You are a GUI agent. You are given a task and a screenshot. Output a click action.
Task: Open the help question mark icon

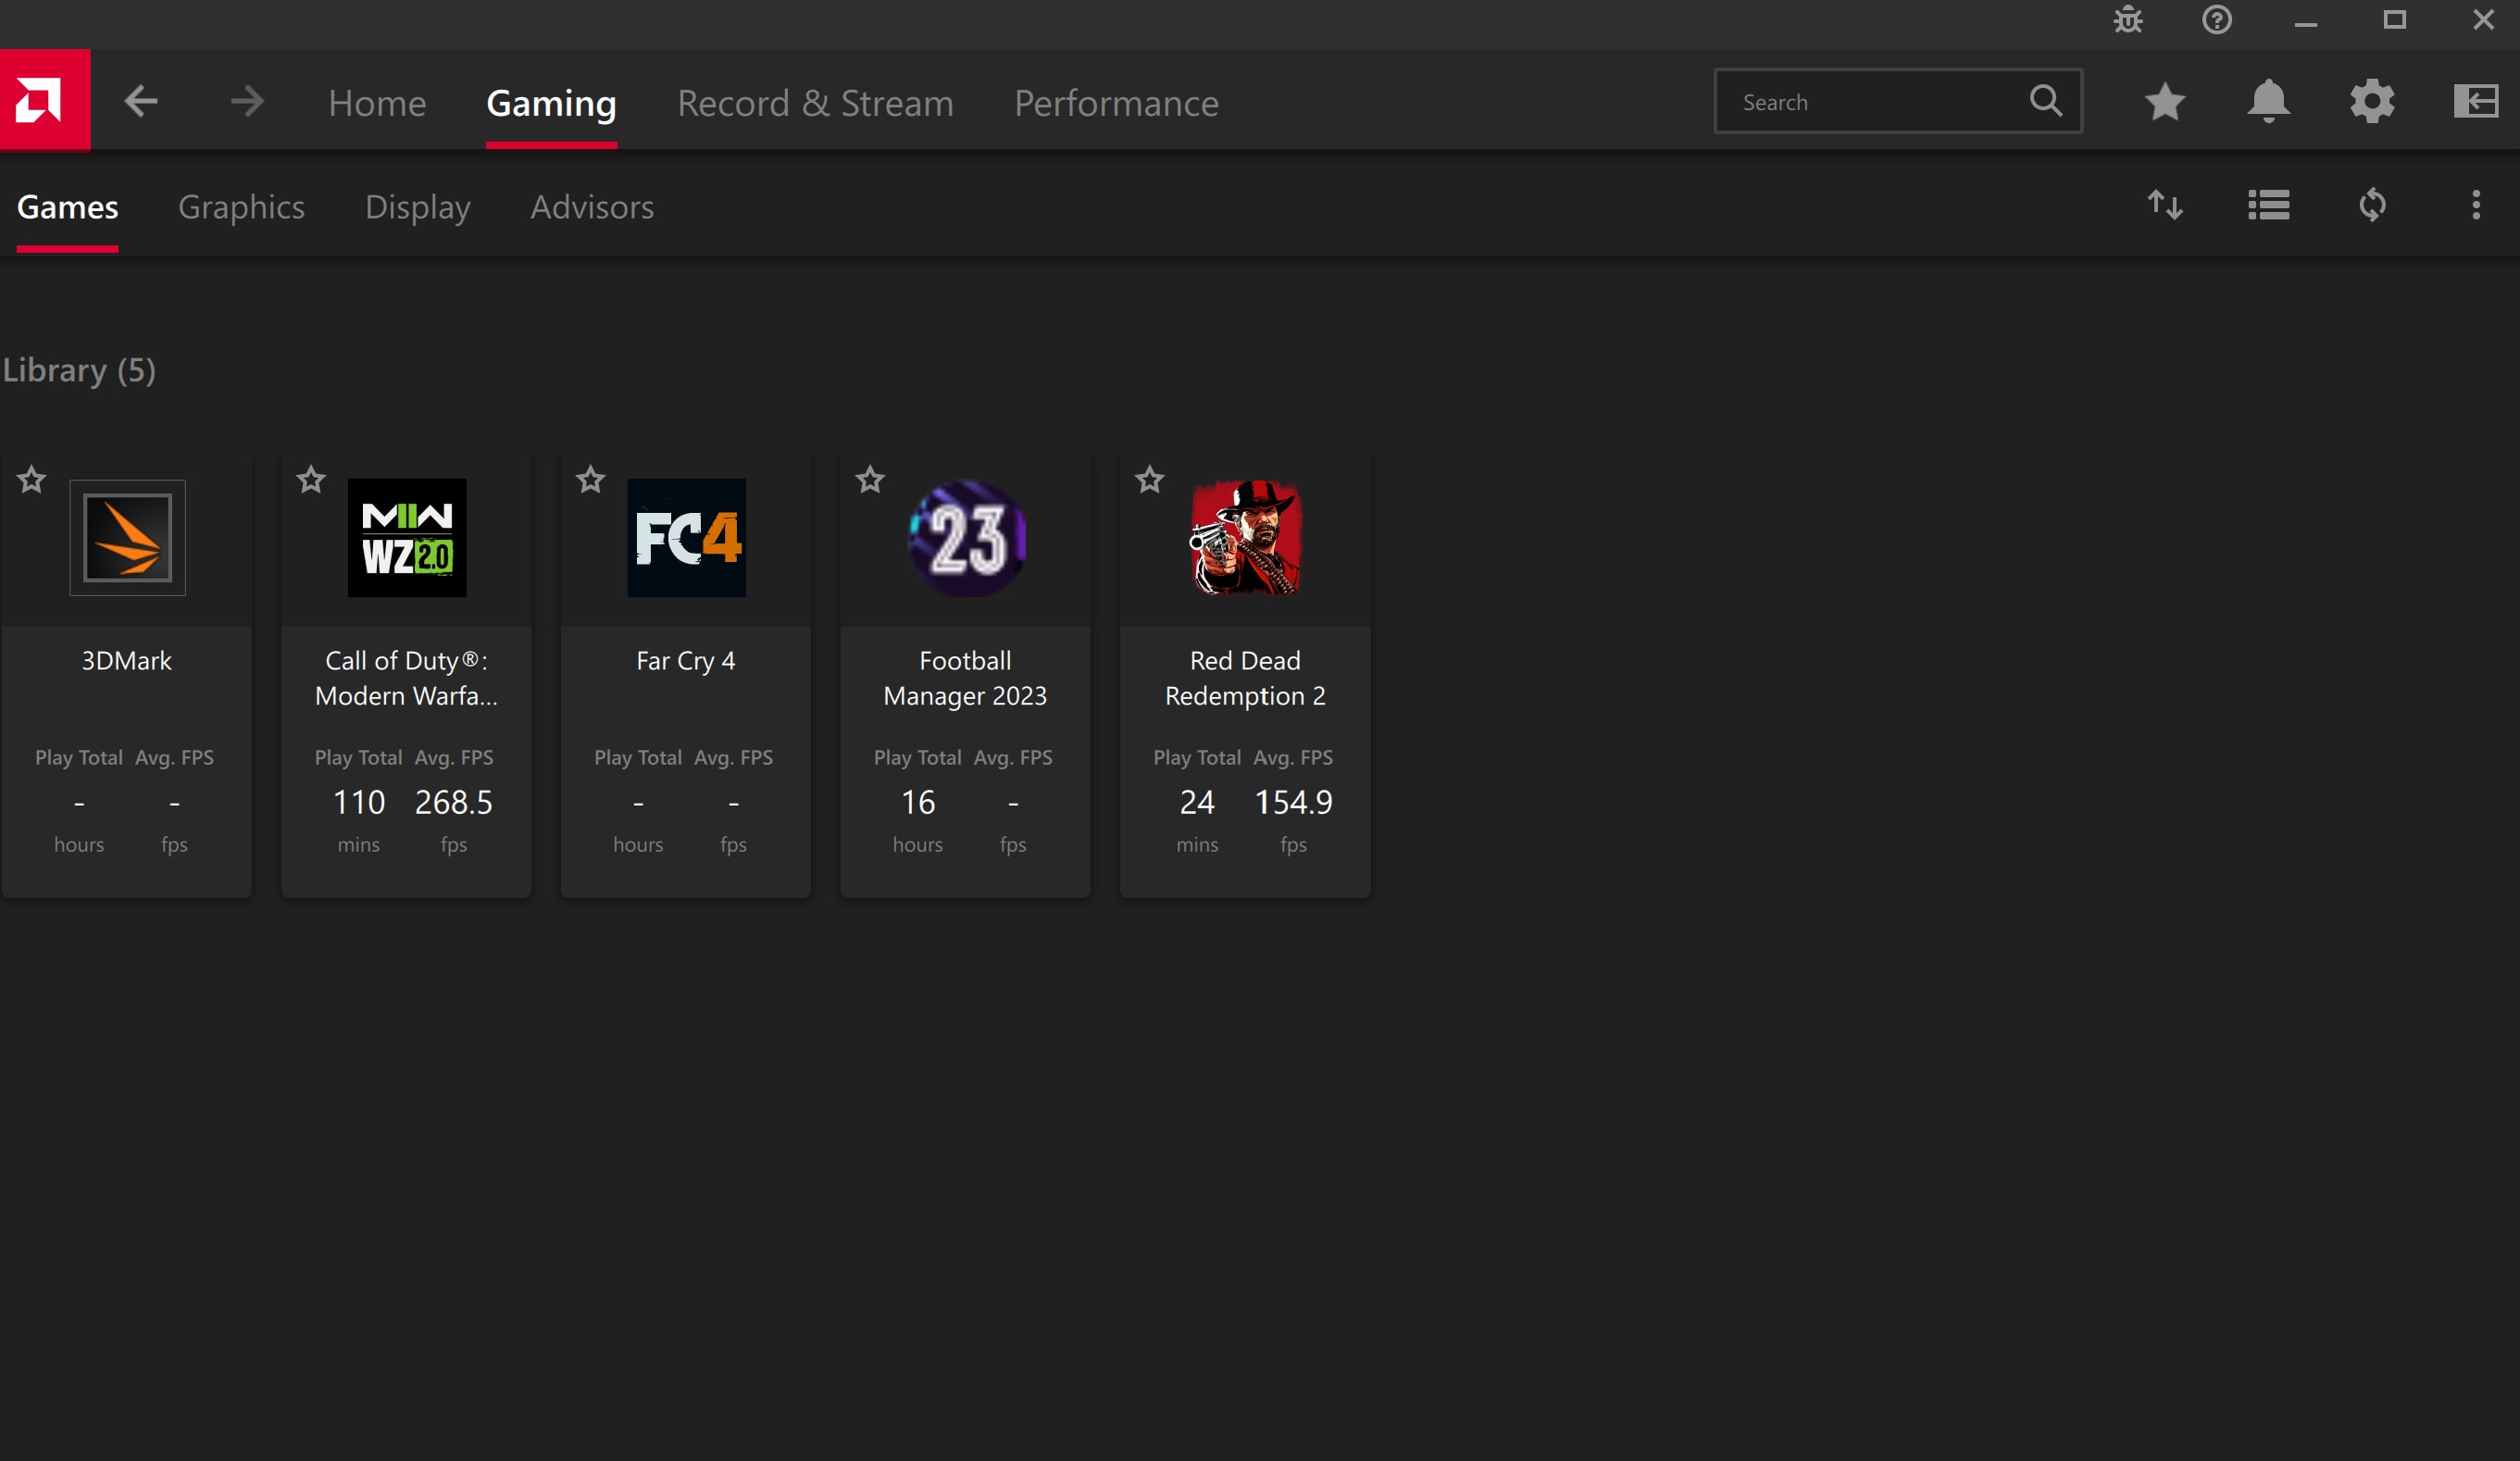click(x=2216, y=20)
